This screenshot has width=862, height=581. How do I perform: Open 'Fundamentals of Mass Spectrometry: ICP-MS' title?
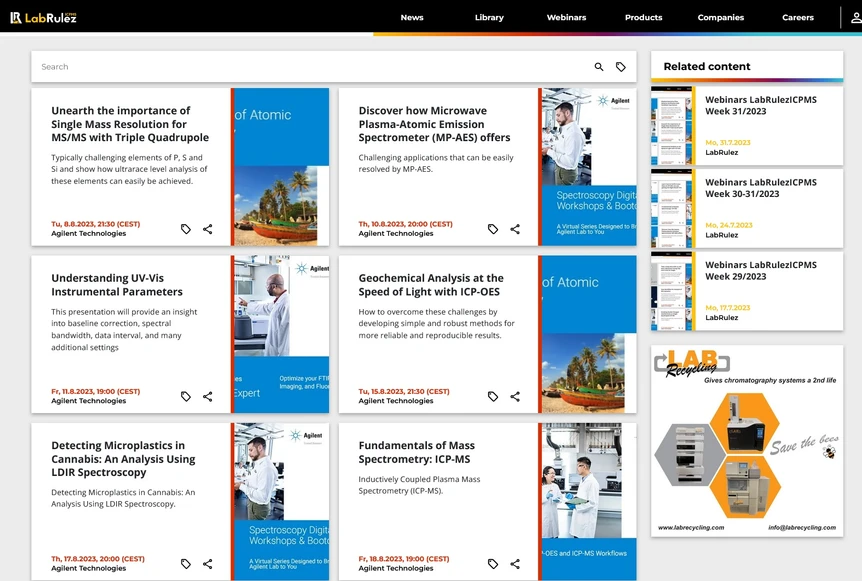coord(417,452)
